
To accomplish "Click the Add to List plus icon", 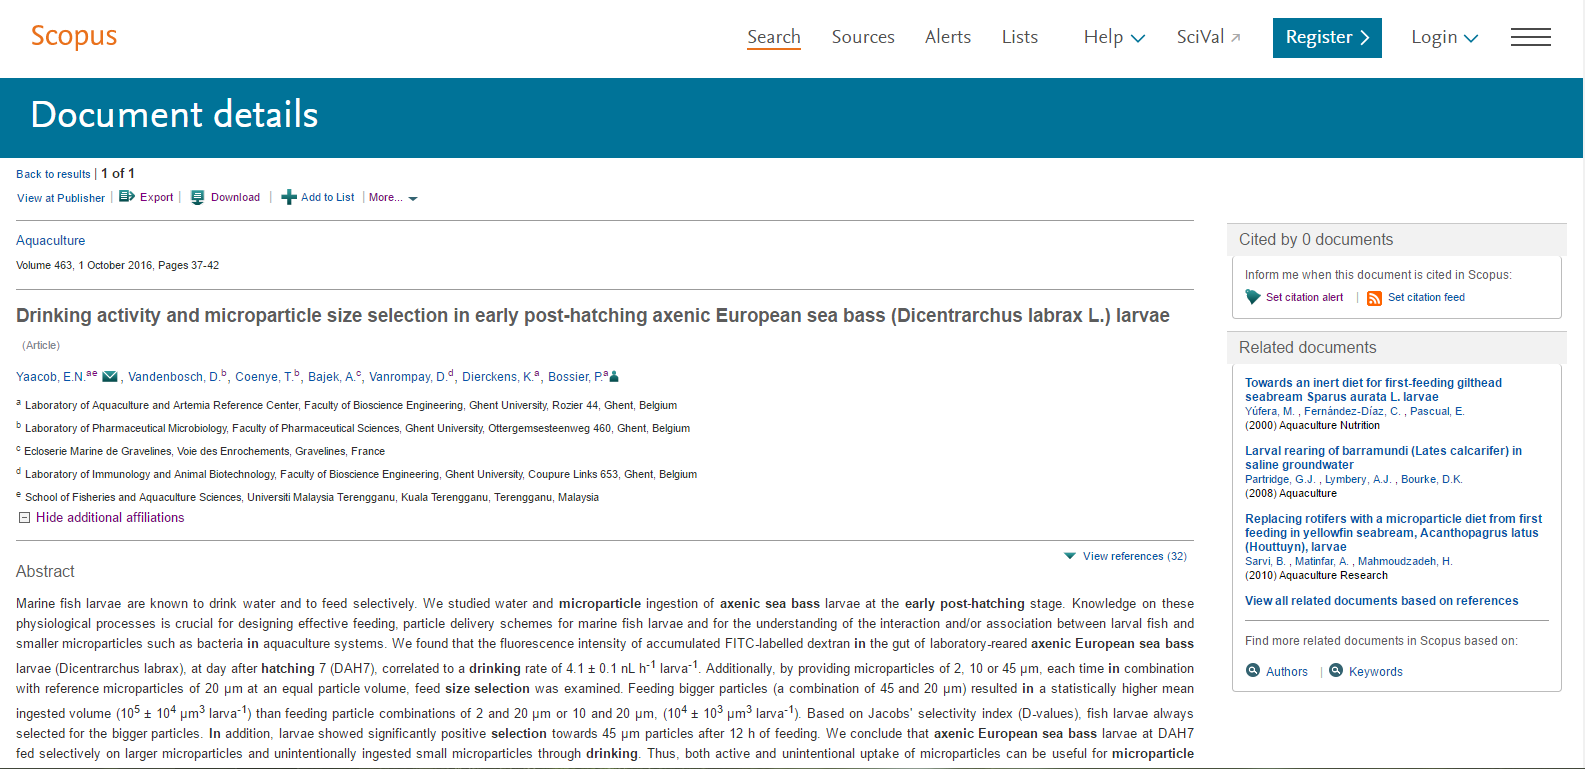I will point(289,197).
